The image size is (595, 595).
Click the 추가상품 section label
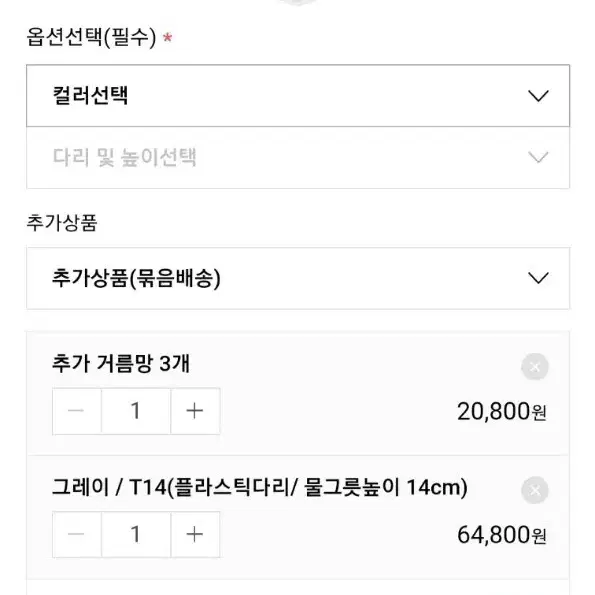coord(62,222)
